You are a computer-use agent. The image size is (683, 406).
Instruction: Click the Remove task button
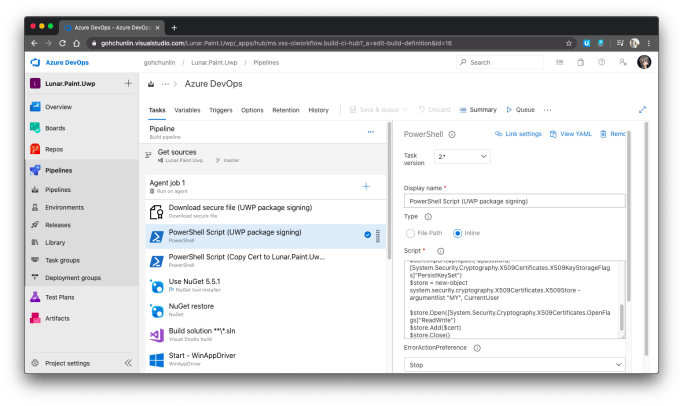tap(612, 134)
